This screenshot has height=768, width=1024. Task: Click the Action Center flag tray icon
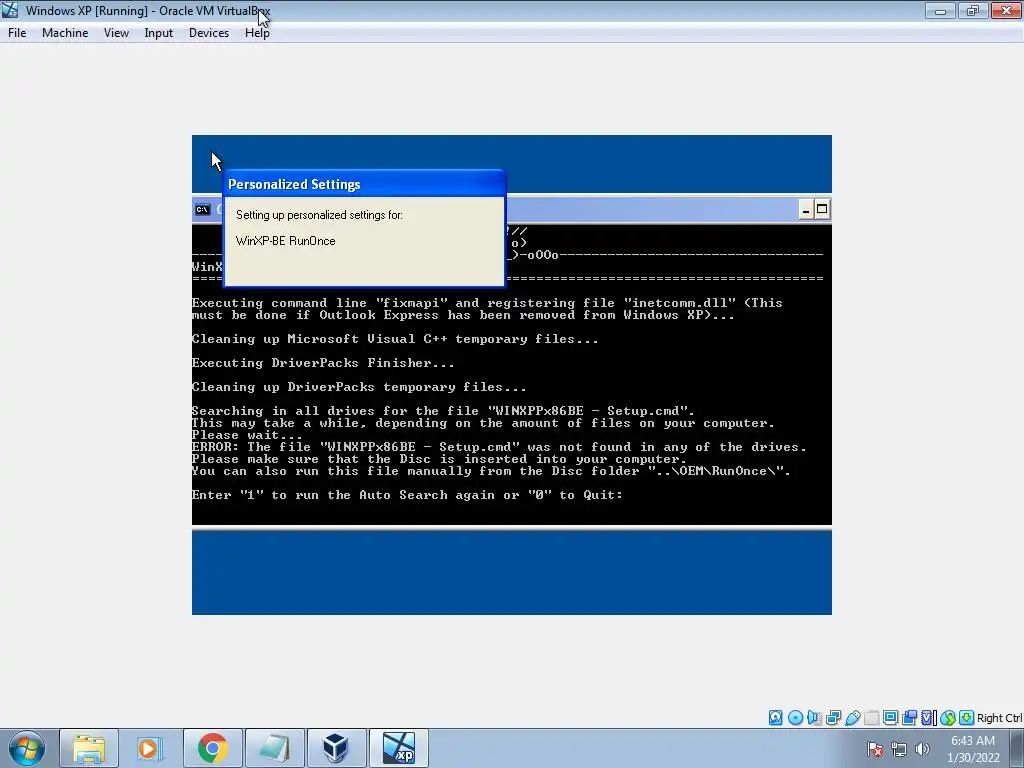point(875,749)
